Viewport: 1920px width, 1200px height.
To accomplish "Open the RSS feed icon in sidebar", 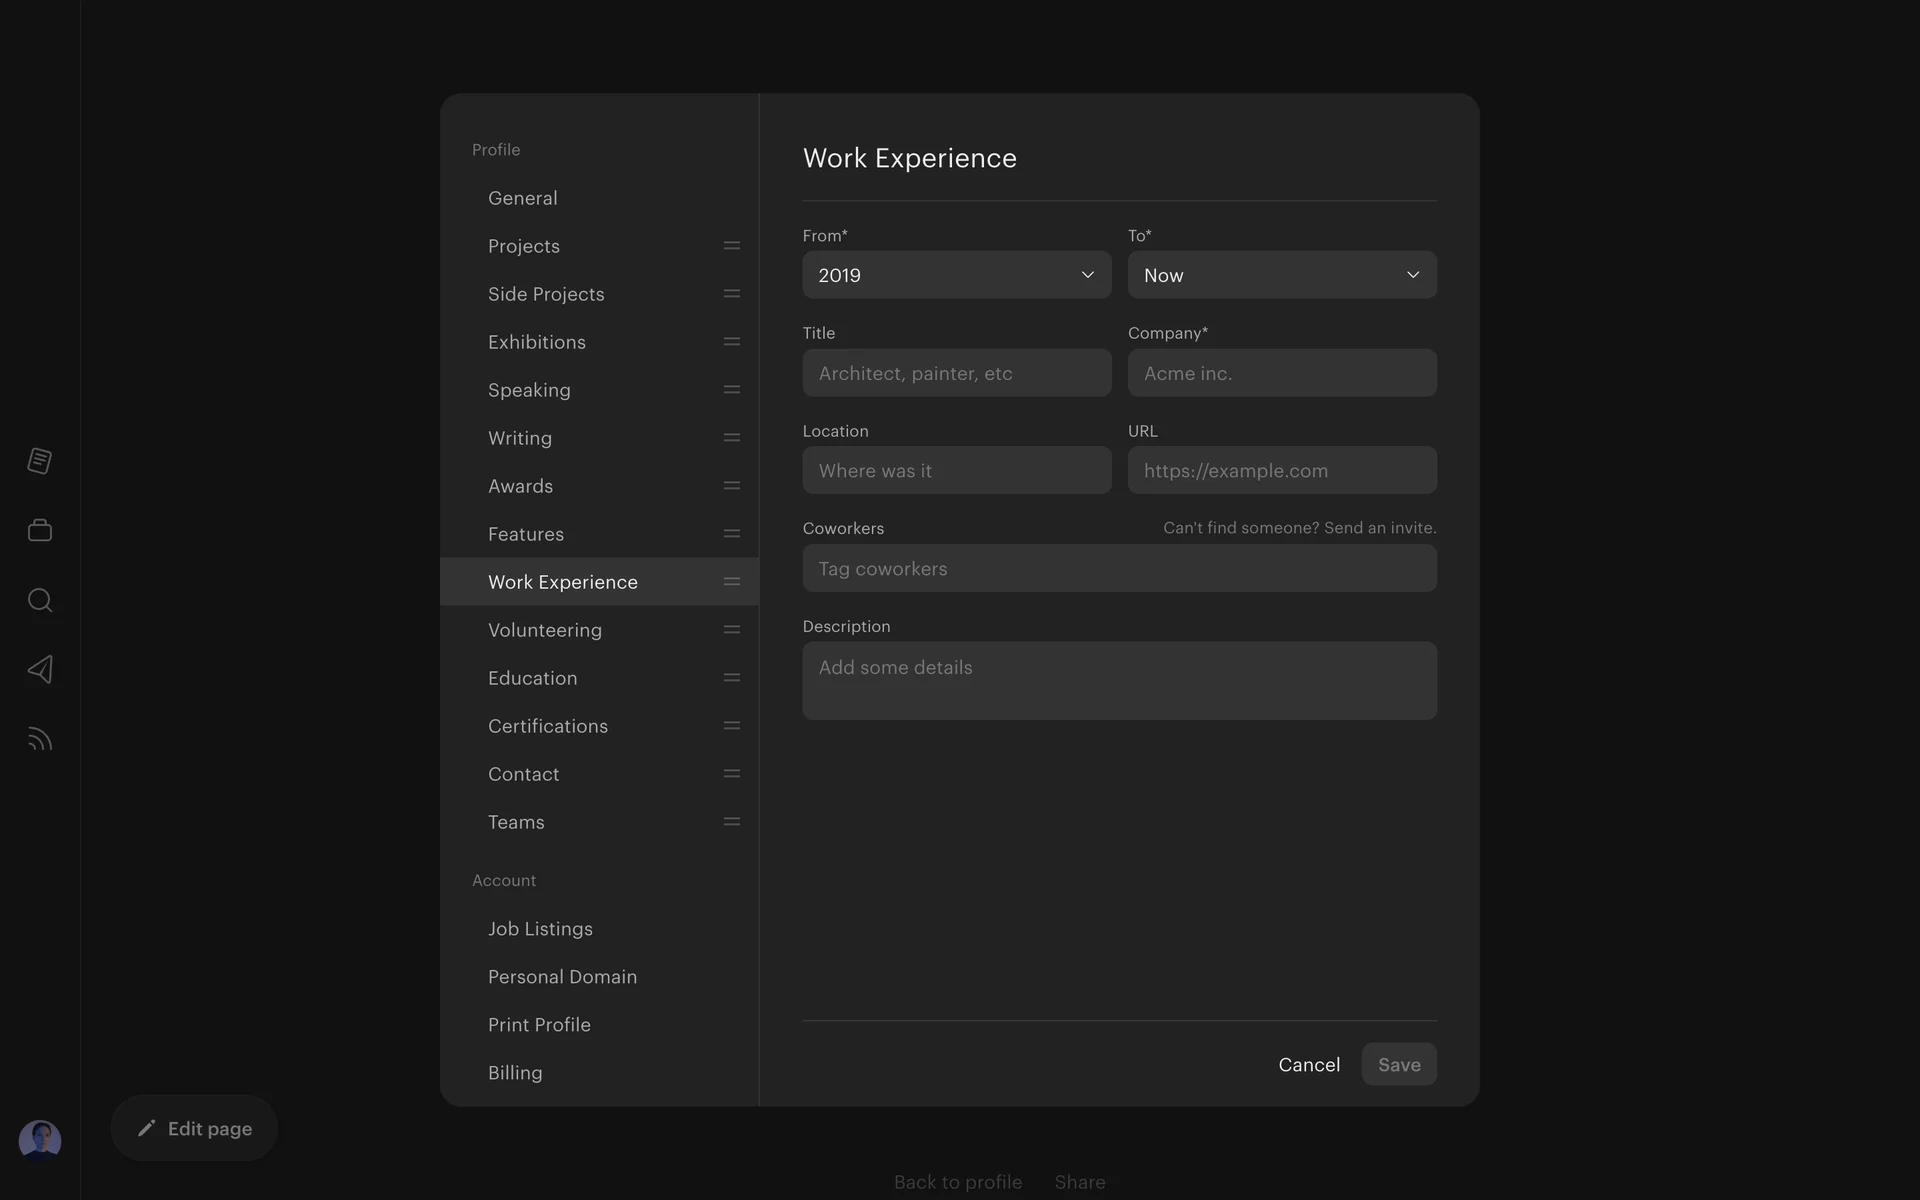I will coord(40,739).
